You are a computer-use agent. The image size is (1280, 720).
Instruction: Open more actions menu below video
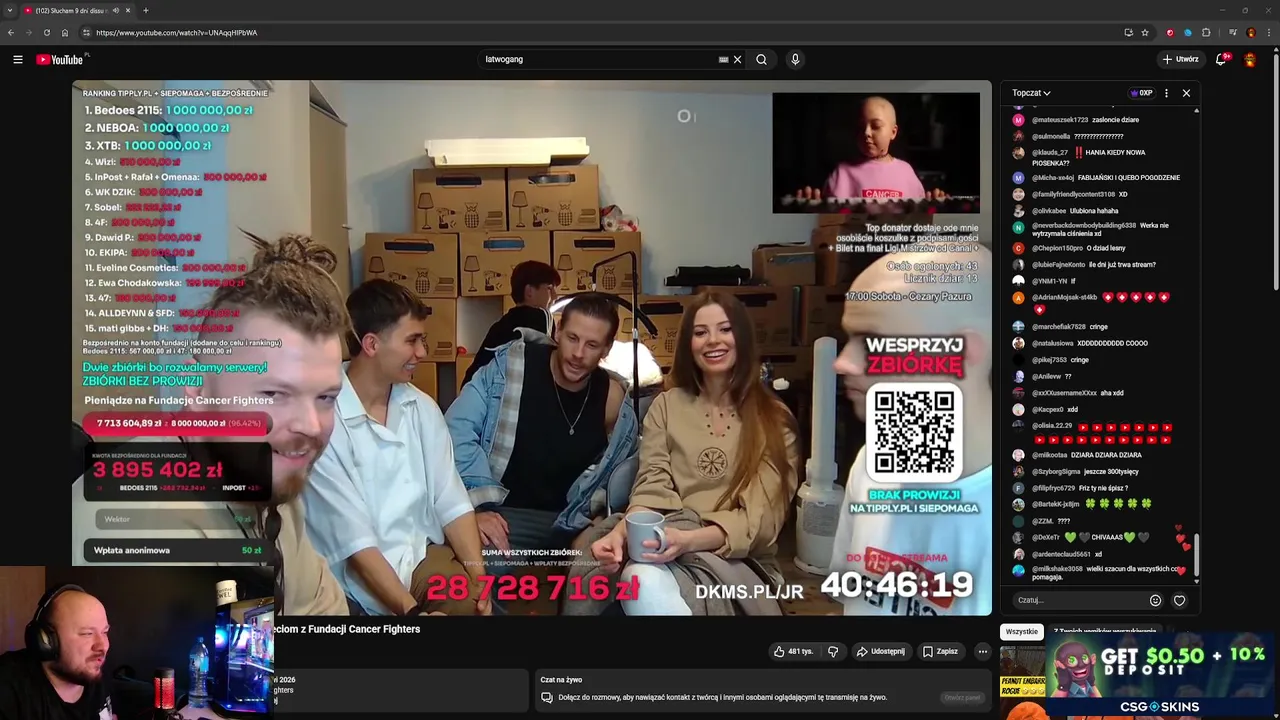(x=982, y=651)
